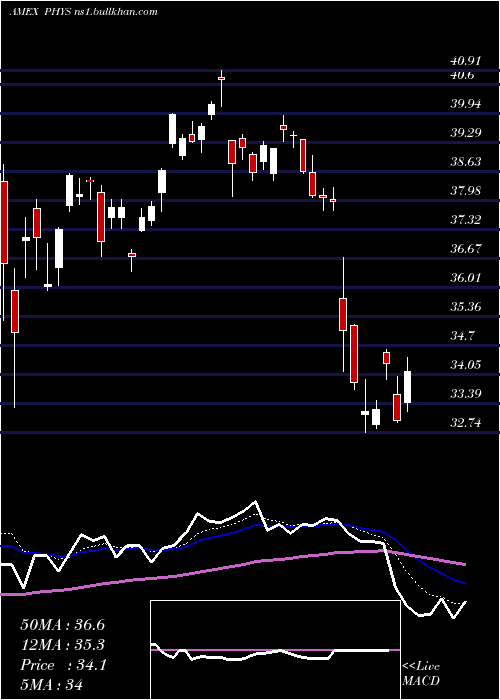Click the 38.63 price label
Viewport: 500px width, 700px height.
(x=466, y=162)
